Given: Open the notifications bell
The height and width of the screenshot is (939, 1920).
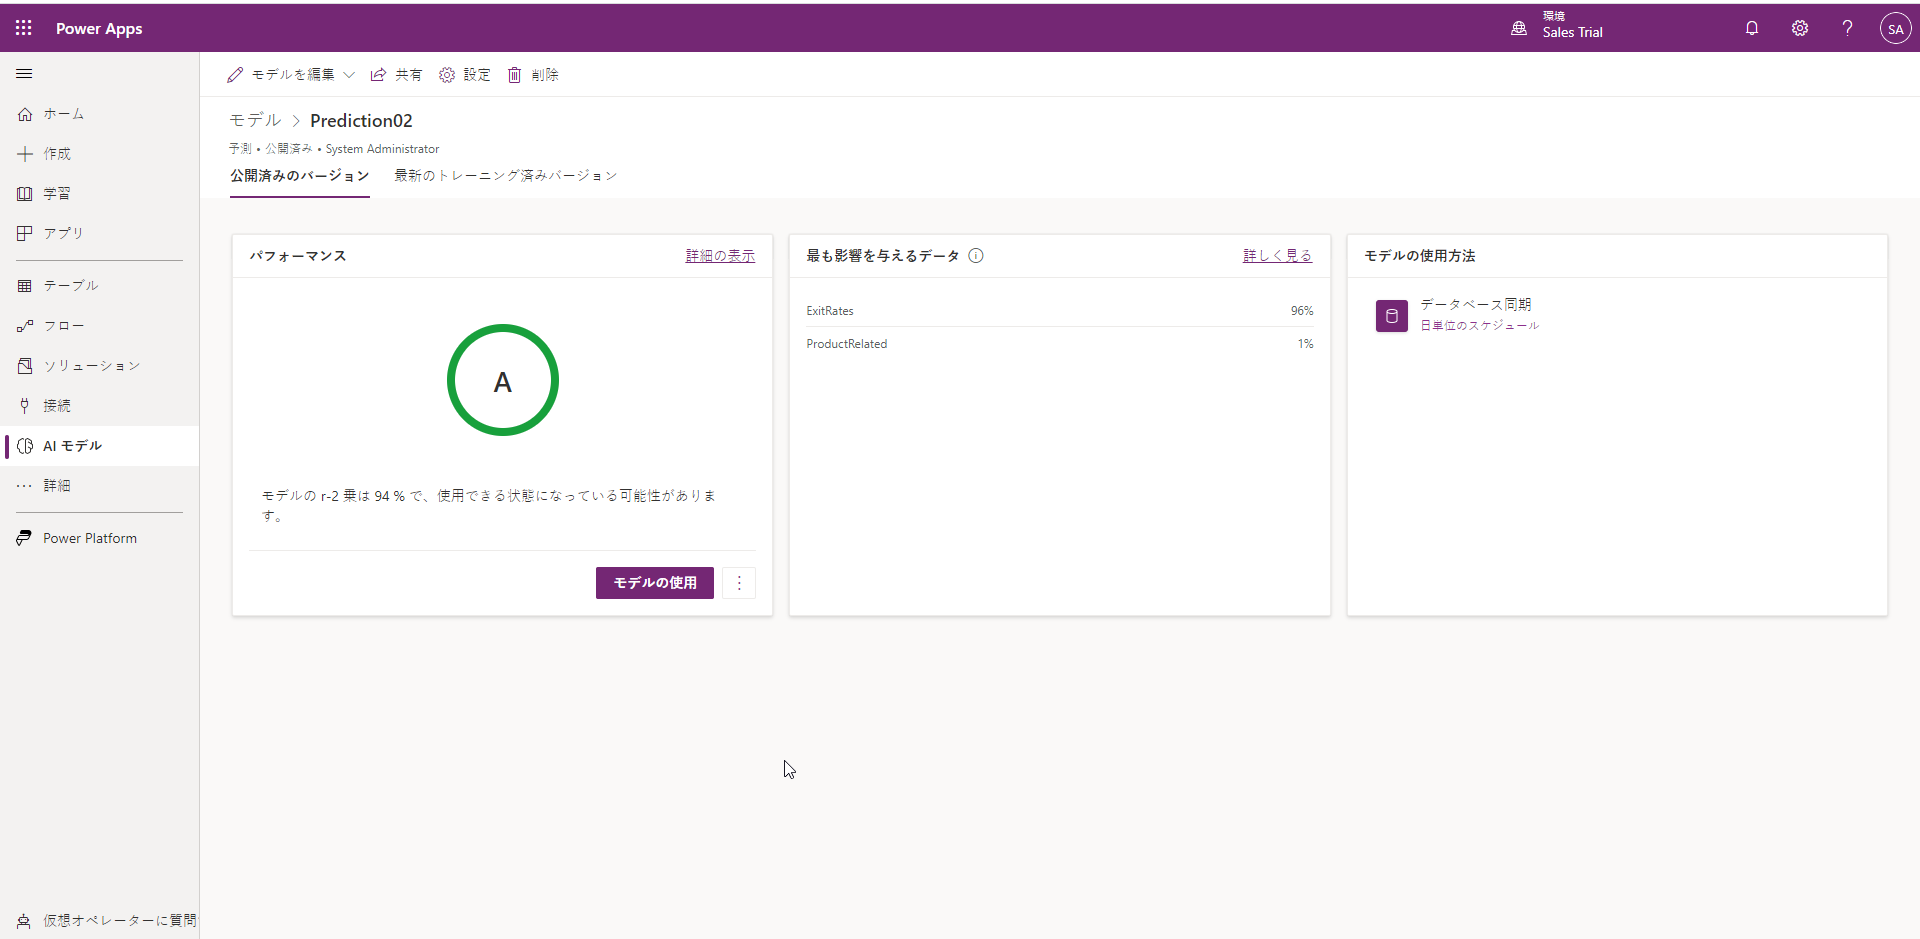Looking at the screenshot, I should point(1752,28).
